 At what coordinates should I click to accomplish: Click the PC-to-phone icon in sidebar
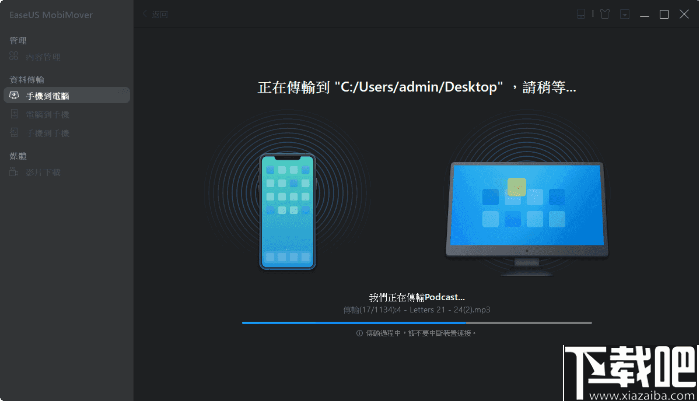pyautogui.click(x=14, y=114)
